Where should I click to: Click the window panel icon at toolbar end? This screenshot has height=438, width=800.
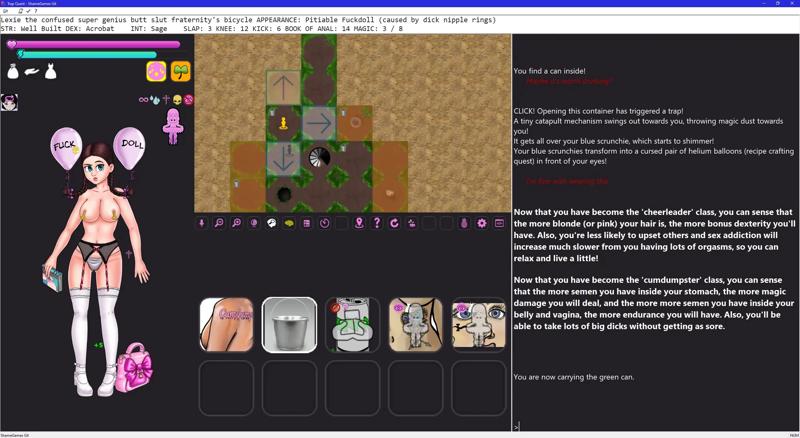499,223
